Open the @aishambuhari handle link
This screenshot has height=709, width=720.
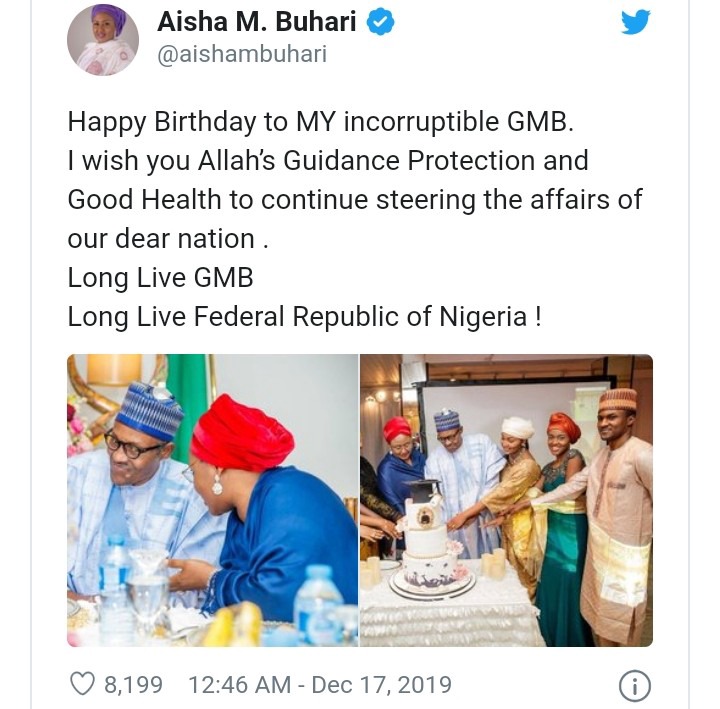coord(242,54)
